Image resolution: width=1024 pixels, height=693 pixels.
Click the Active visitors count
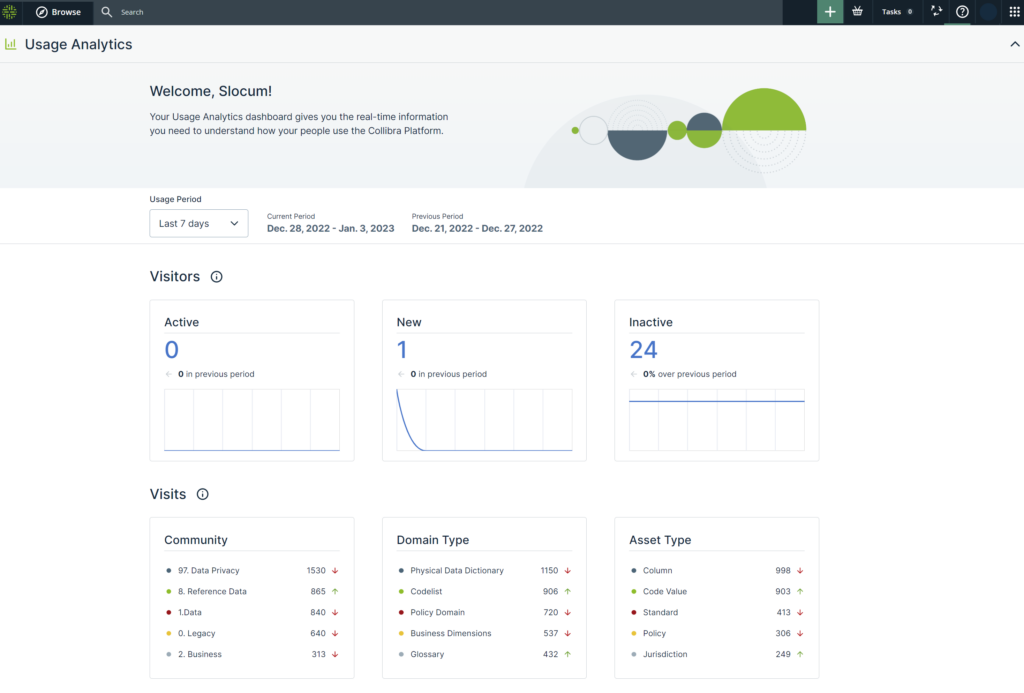[x=171, y=349]
